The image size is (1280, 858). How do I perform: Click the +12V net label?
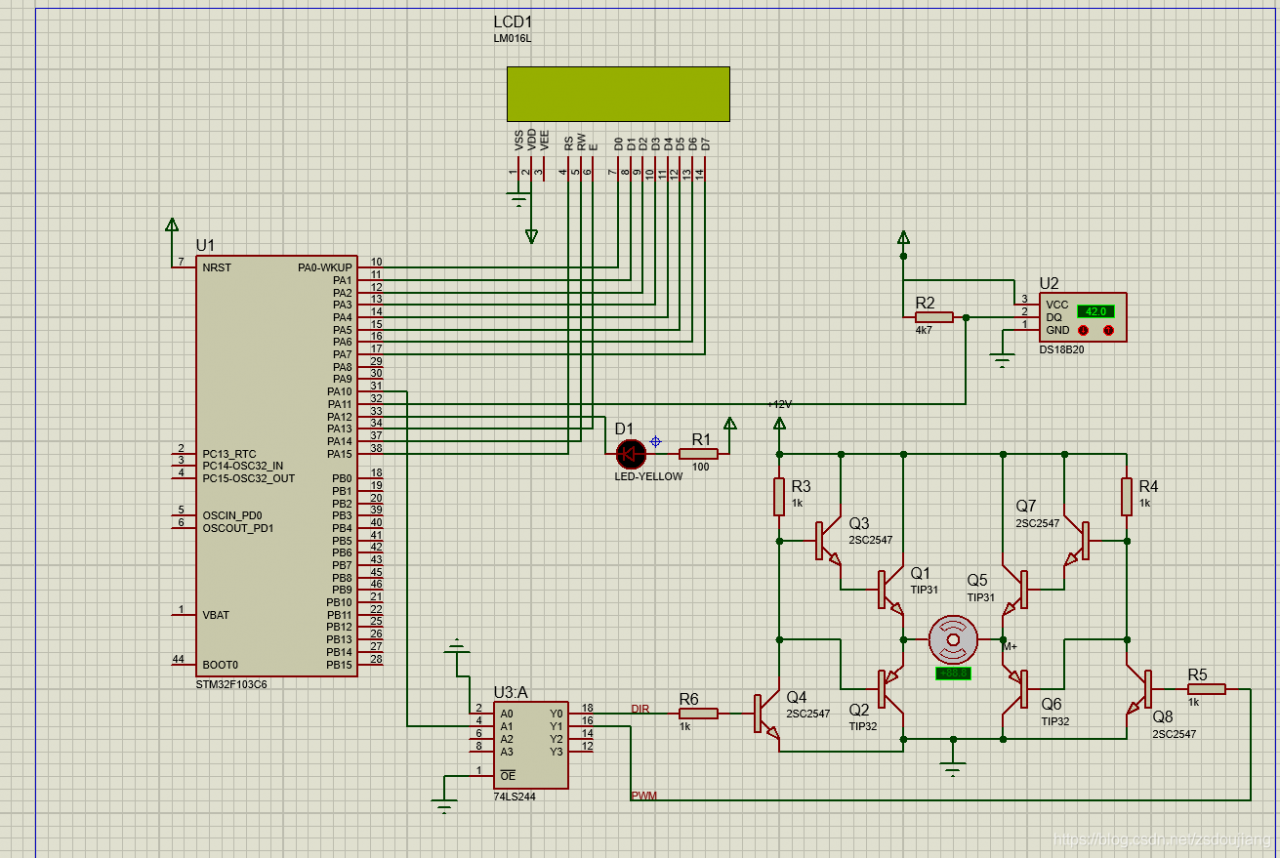pos(779,404)
